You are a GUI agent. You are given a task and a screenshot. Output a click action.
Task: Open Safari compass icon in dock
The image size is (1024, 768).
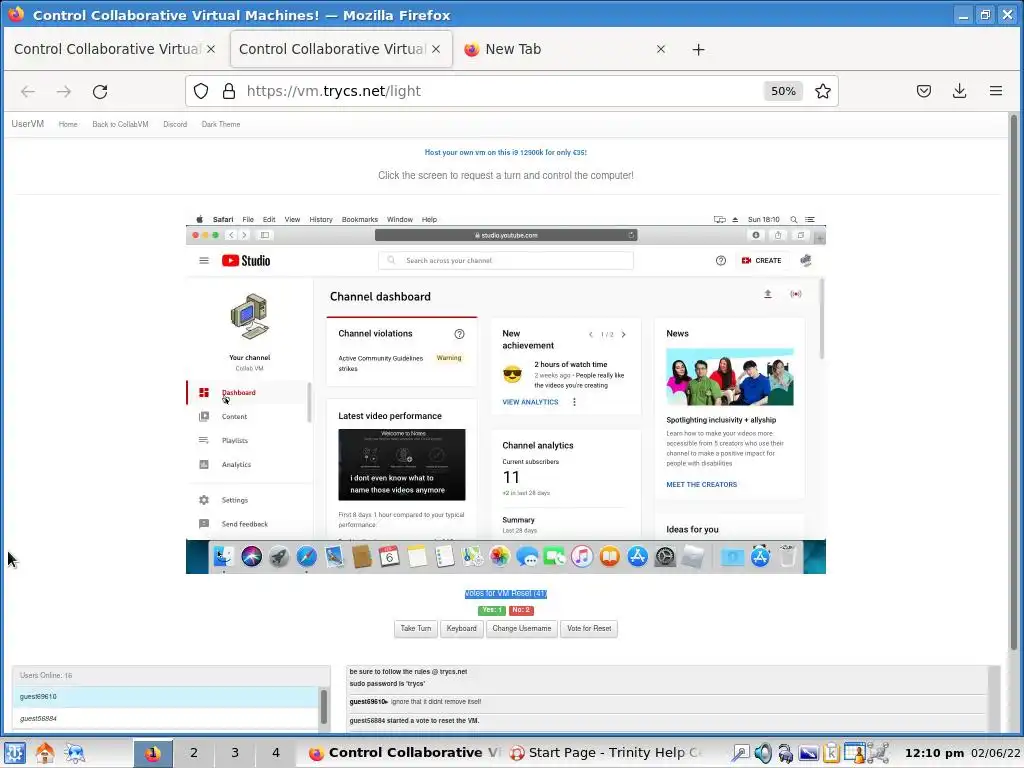(306, 557)
